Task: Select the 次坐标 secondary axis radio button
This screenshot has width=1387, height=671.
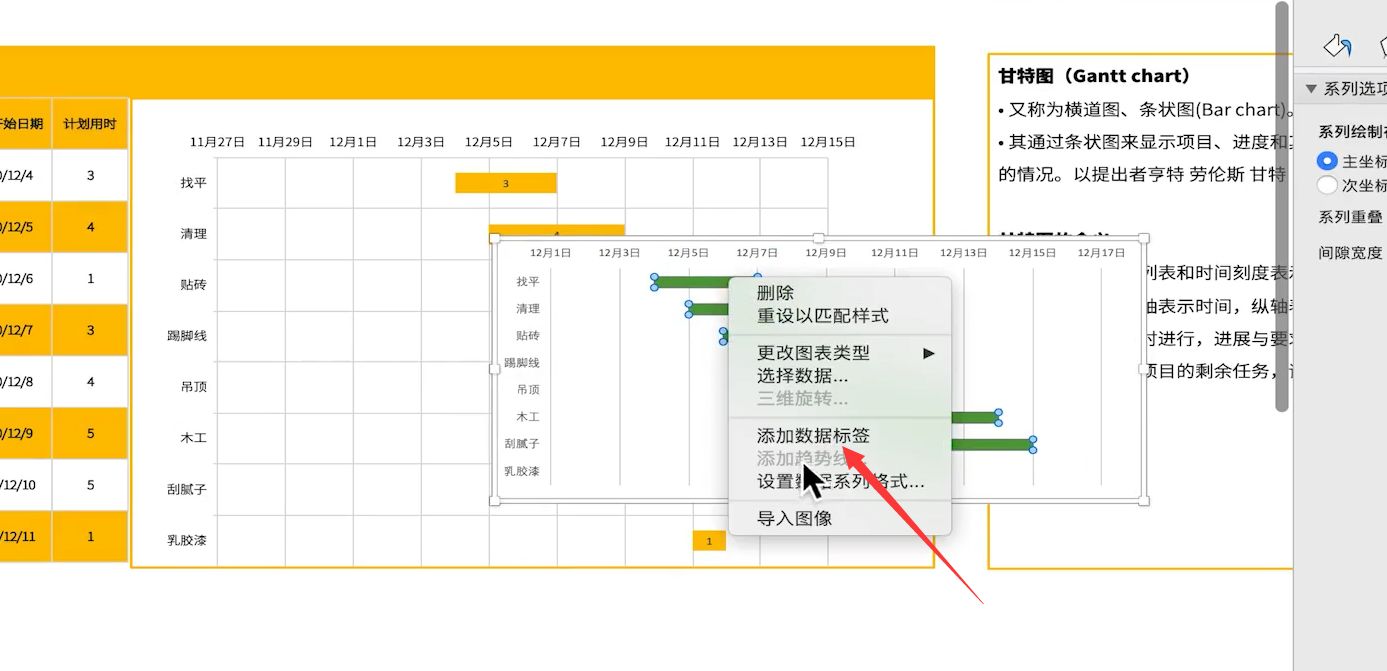Action: tap(1327, 185)
